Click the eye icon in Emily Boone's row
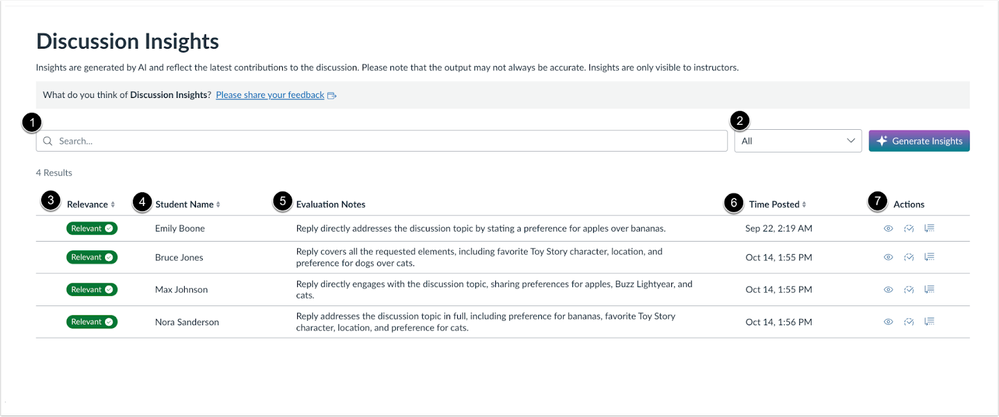 coord(888,229)
